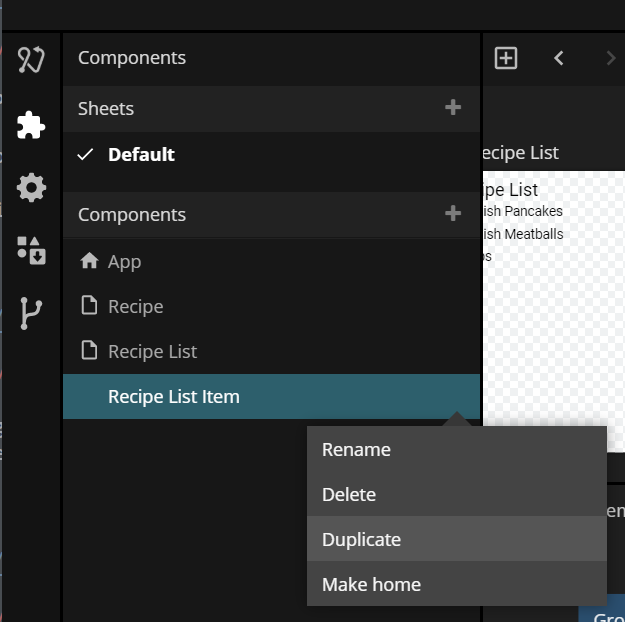Viewport: 625px width, 622px height.
Task: Choose Duplicate from the context menu
Action: point(361,540)
